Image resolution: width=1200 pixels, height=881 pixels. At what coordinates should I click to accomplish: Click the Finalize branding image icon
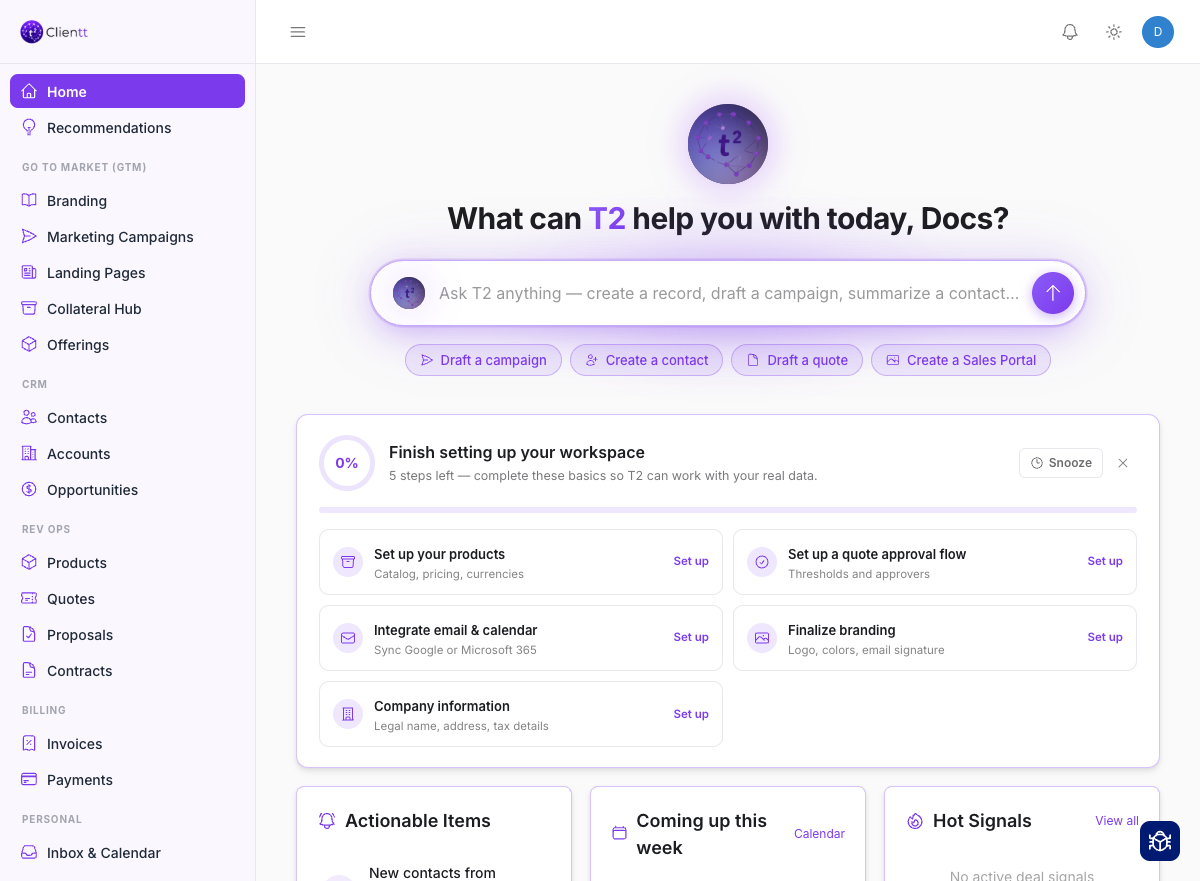point(762,638)
